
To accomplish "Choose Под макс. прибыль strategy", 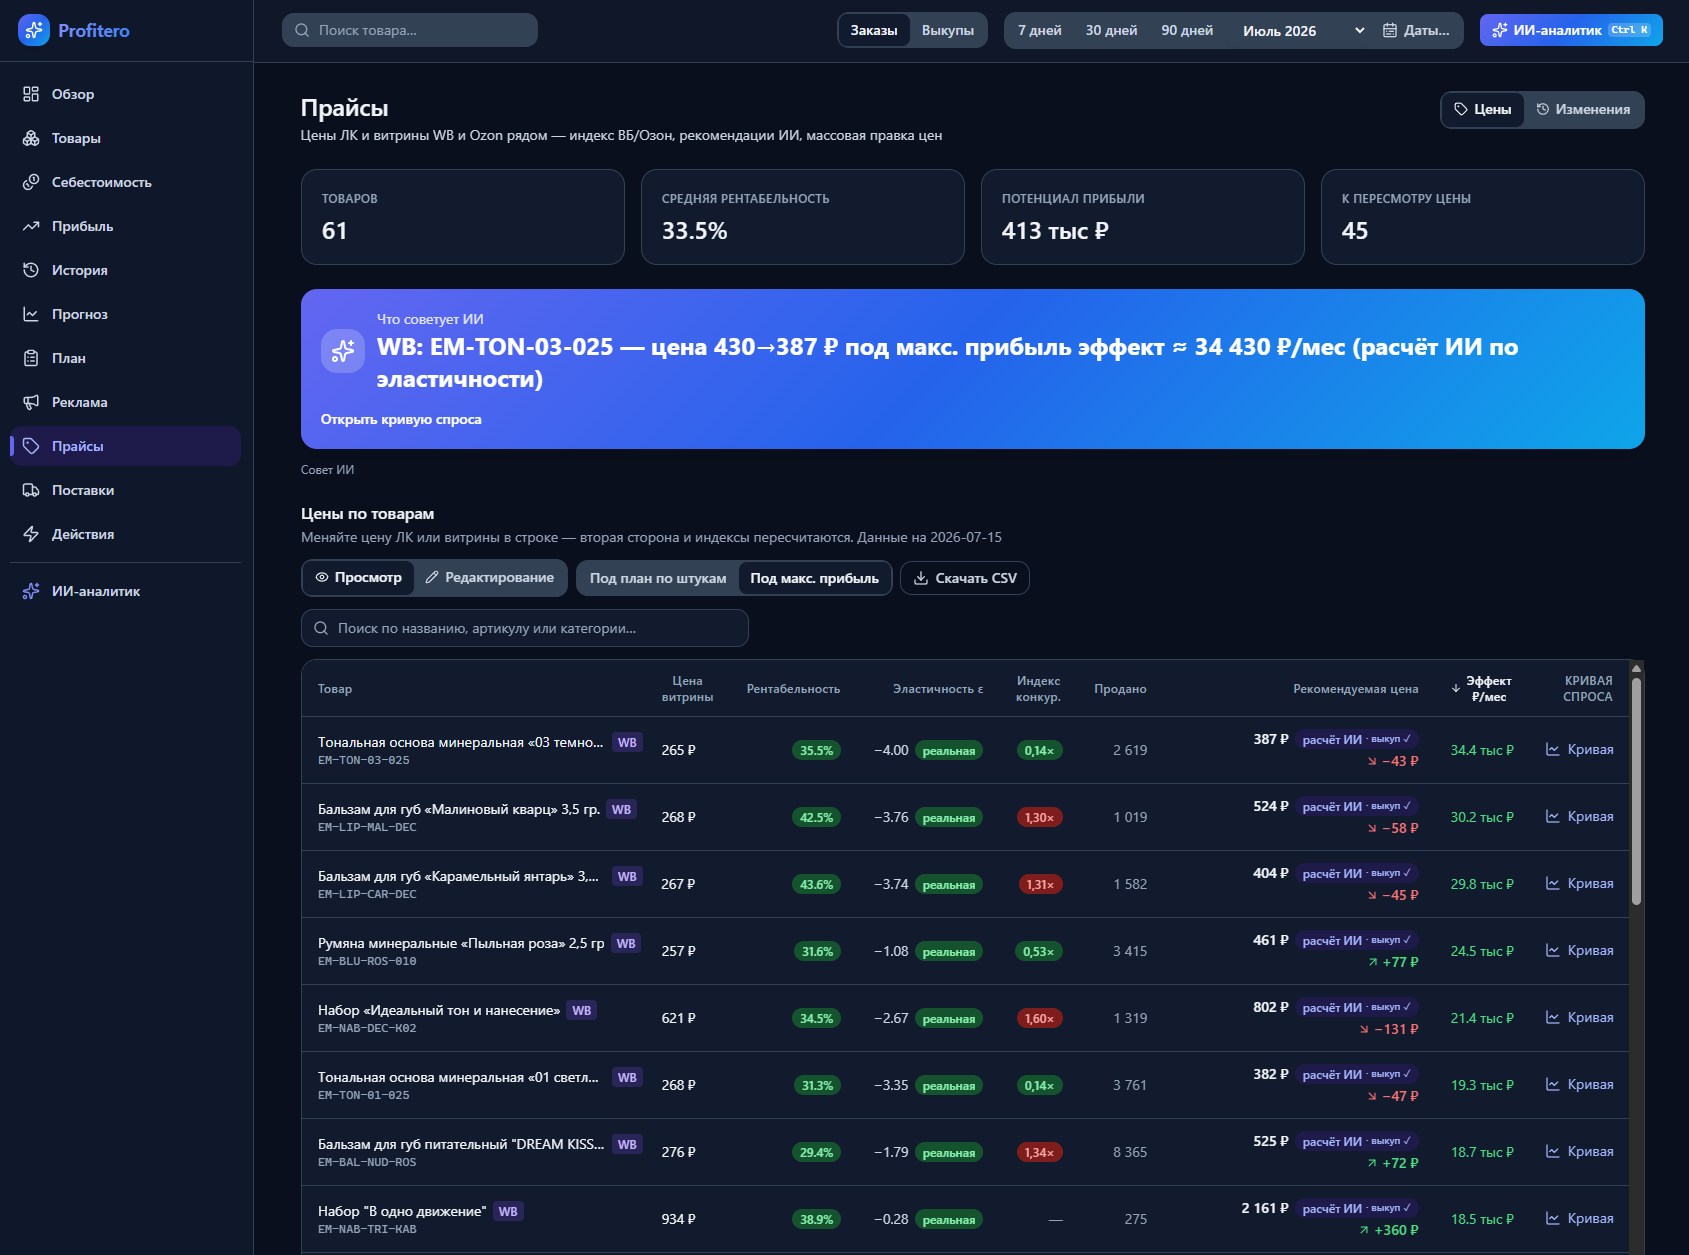I will click(x=815, y=578).
